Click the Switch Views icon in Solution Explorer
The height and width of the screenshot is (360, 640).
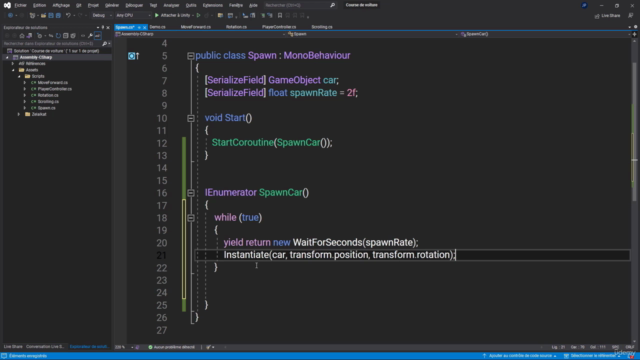[29, 36]
